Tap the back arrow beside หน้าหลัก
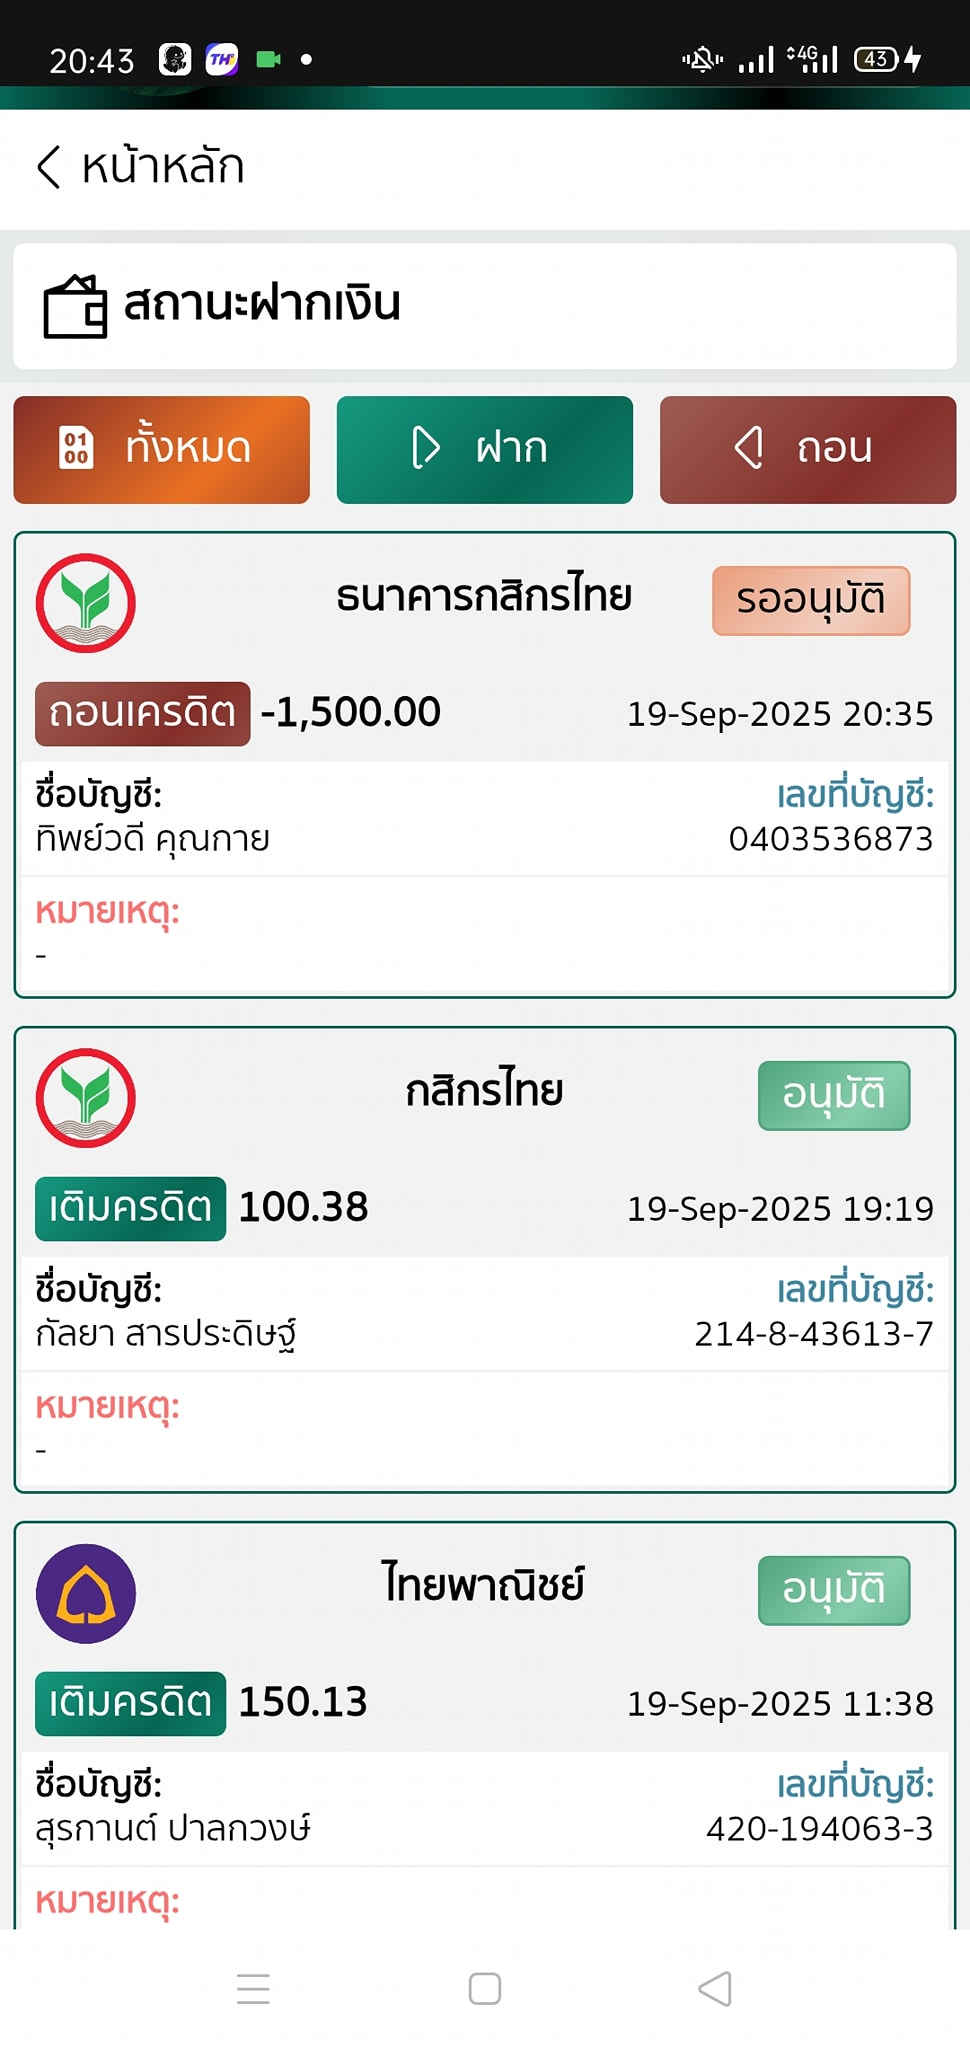The height and width of the screenshot is (2048, 970). 48,167
